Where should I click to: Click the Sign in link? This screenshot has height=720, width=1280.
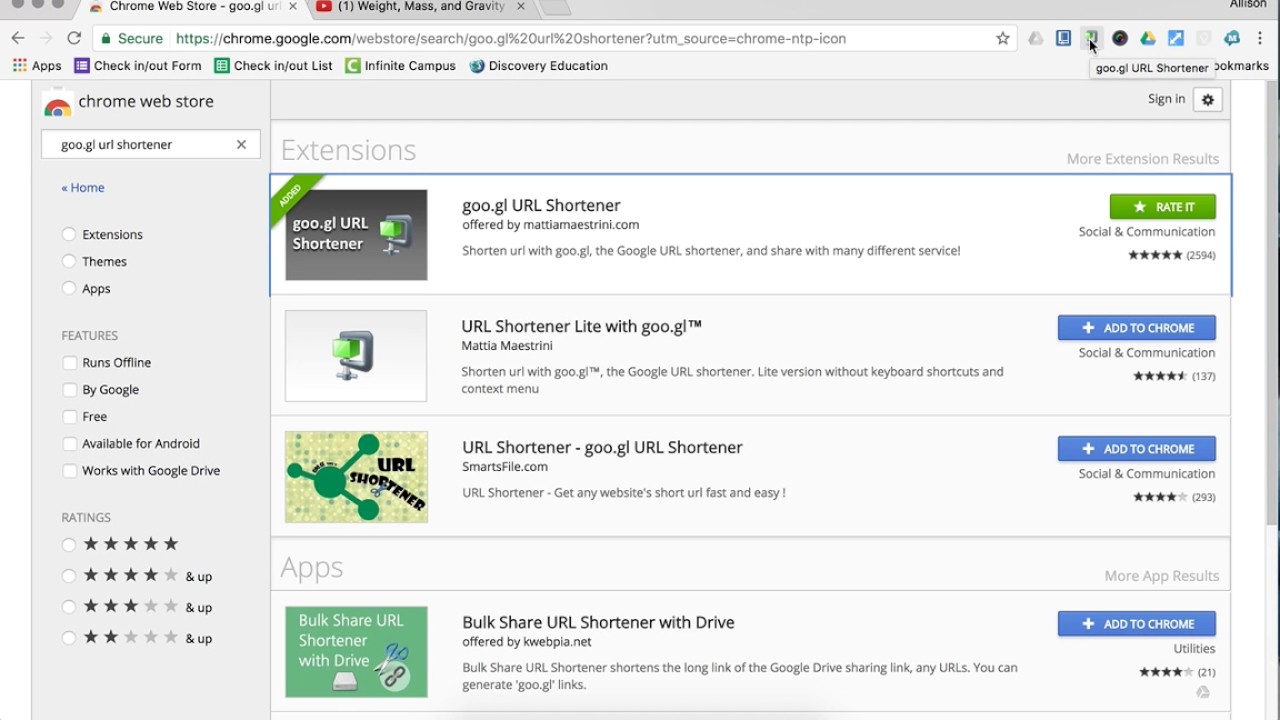pyautogui.click(x=1166, y=99)
